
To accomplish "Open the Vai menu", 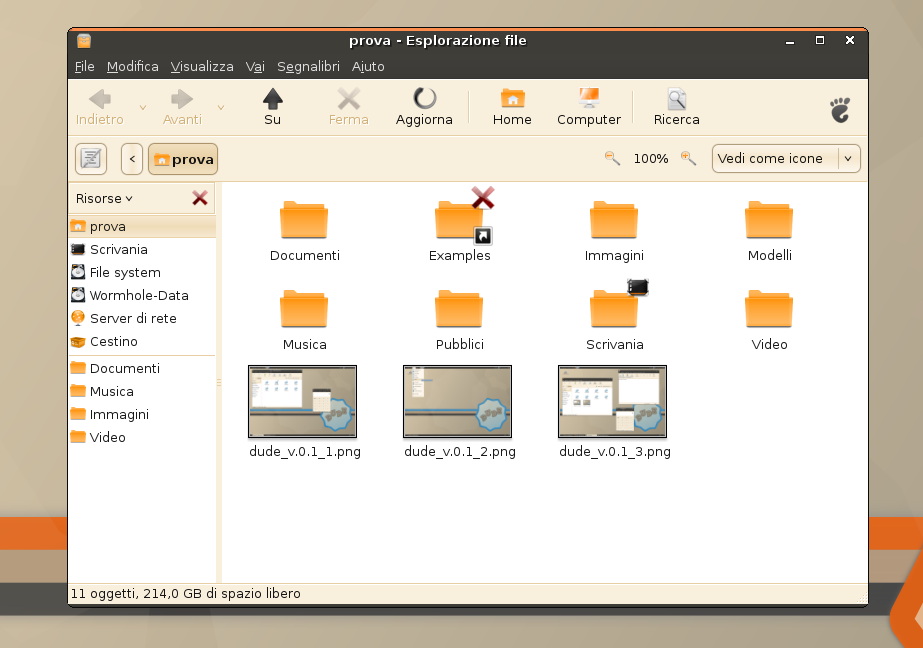I will pyautogui.click(x=255, y=67).
